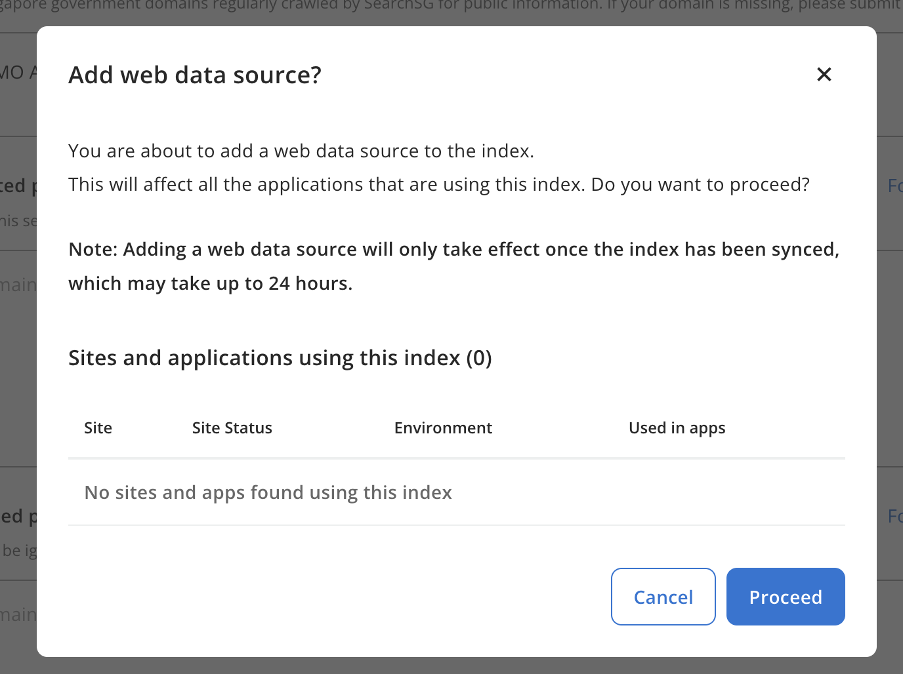Click the partially visible MO A label on left
This screenshot has width=904, height=674.
(13, 72)
